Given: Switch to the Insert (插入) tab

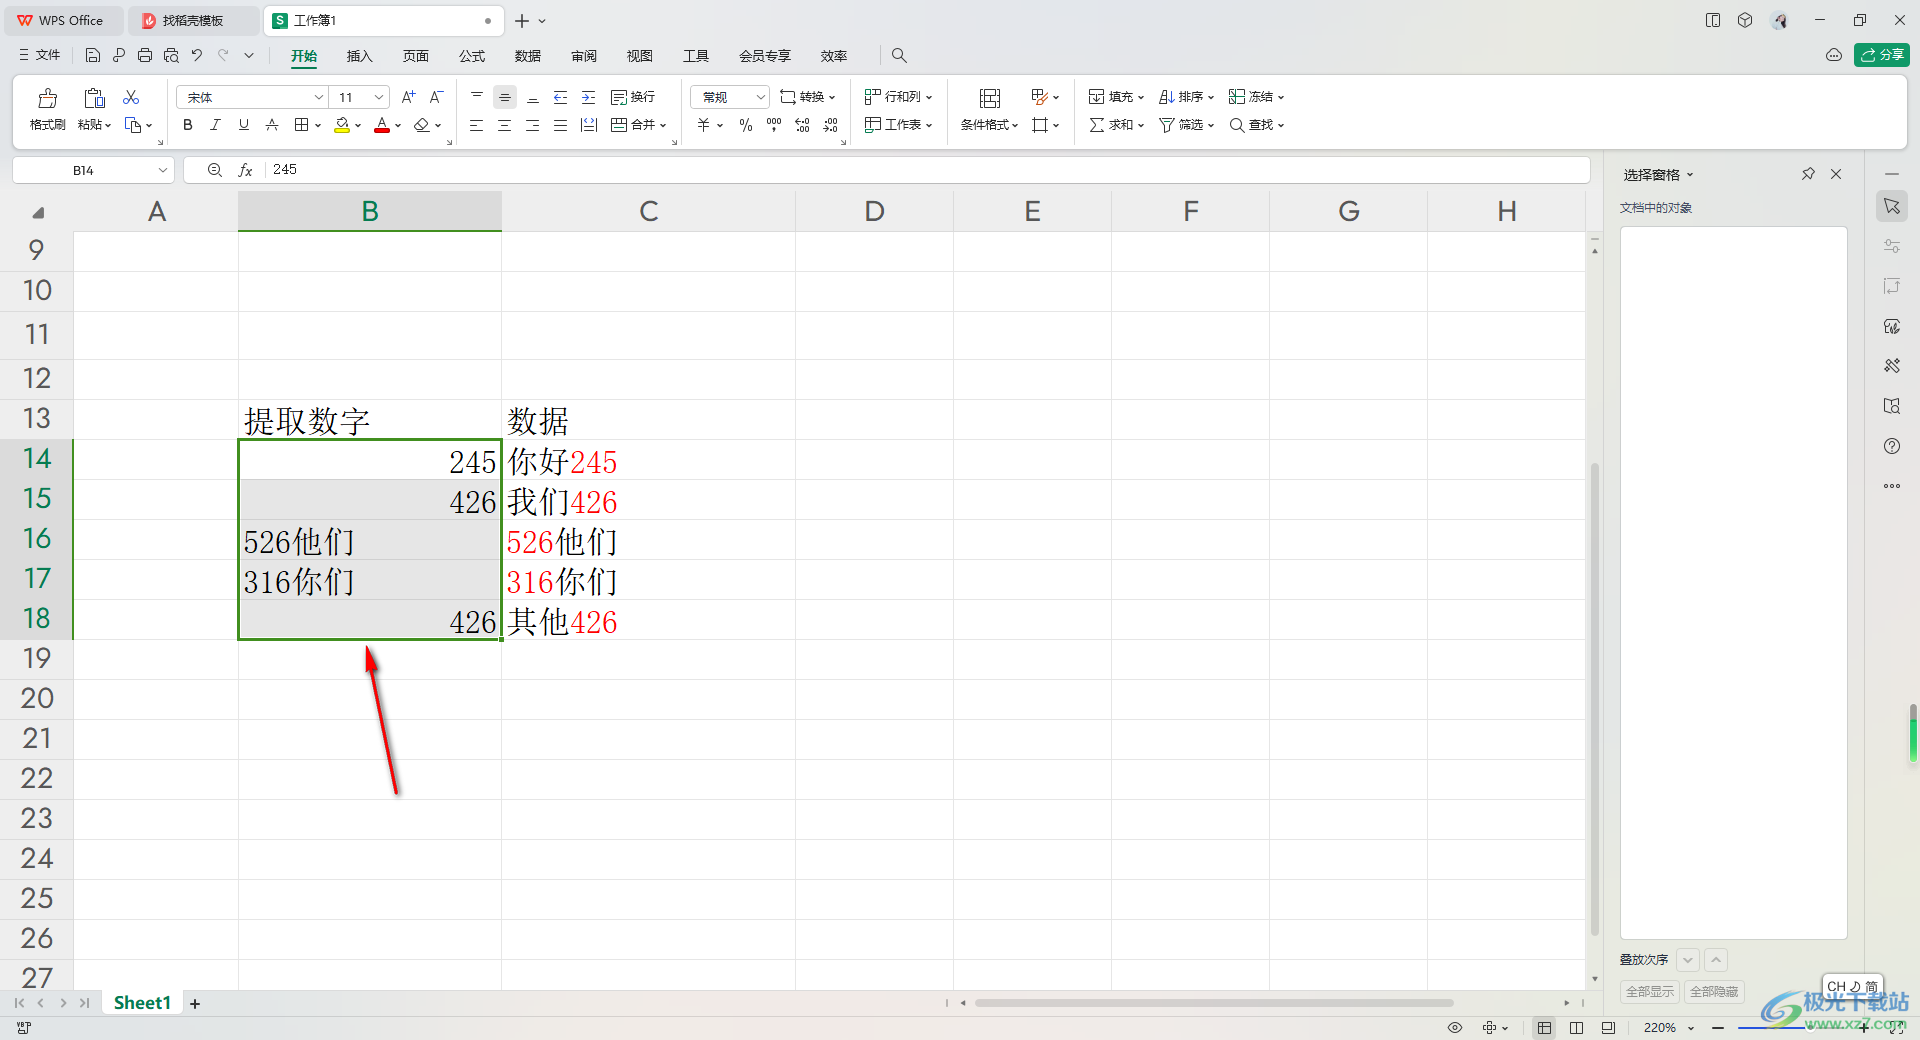Looking at the screenshot, I should pyautogui.click(x=359, y=56).
